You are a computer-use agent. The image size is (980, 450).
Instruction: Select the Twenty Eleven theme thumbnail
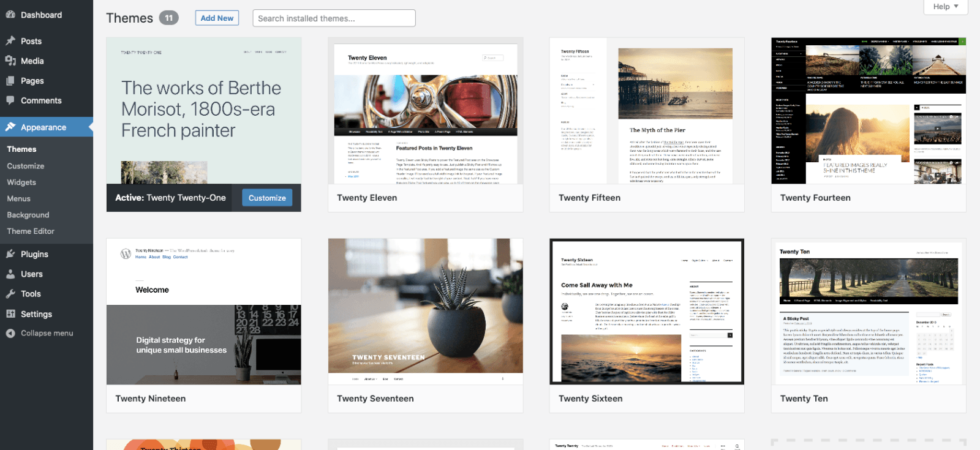coord(426,111)
